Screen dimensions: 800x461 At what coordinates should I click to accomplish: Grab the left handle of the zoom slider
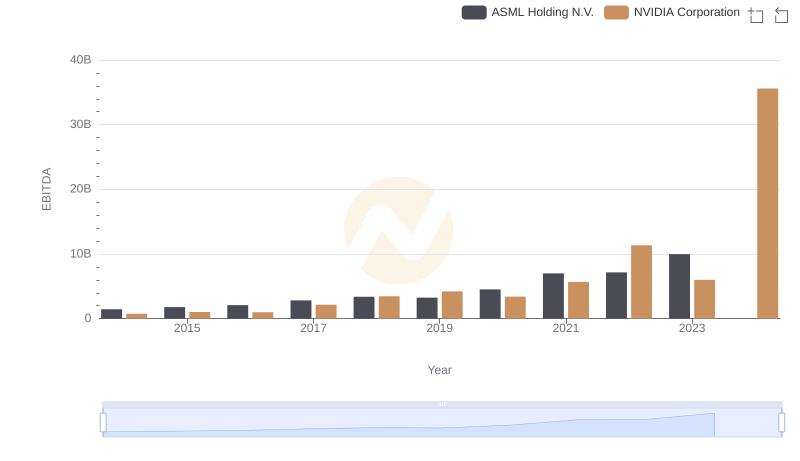coord(103,423)
